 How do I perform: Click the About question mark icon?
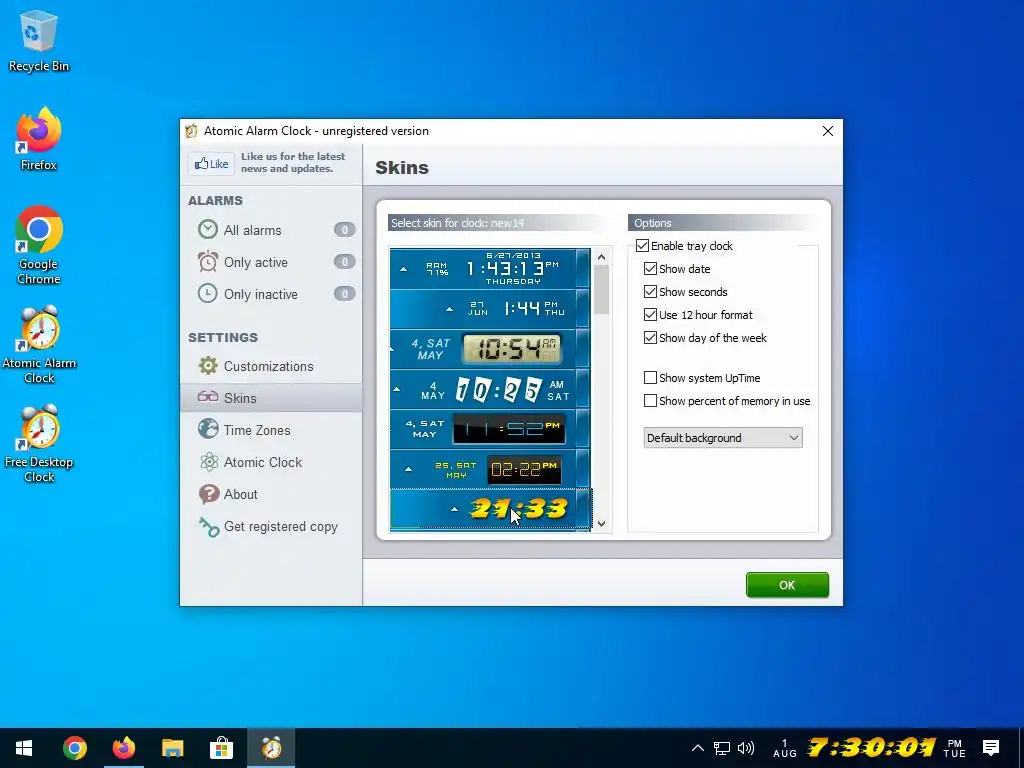(x=209, y=494)
